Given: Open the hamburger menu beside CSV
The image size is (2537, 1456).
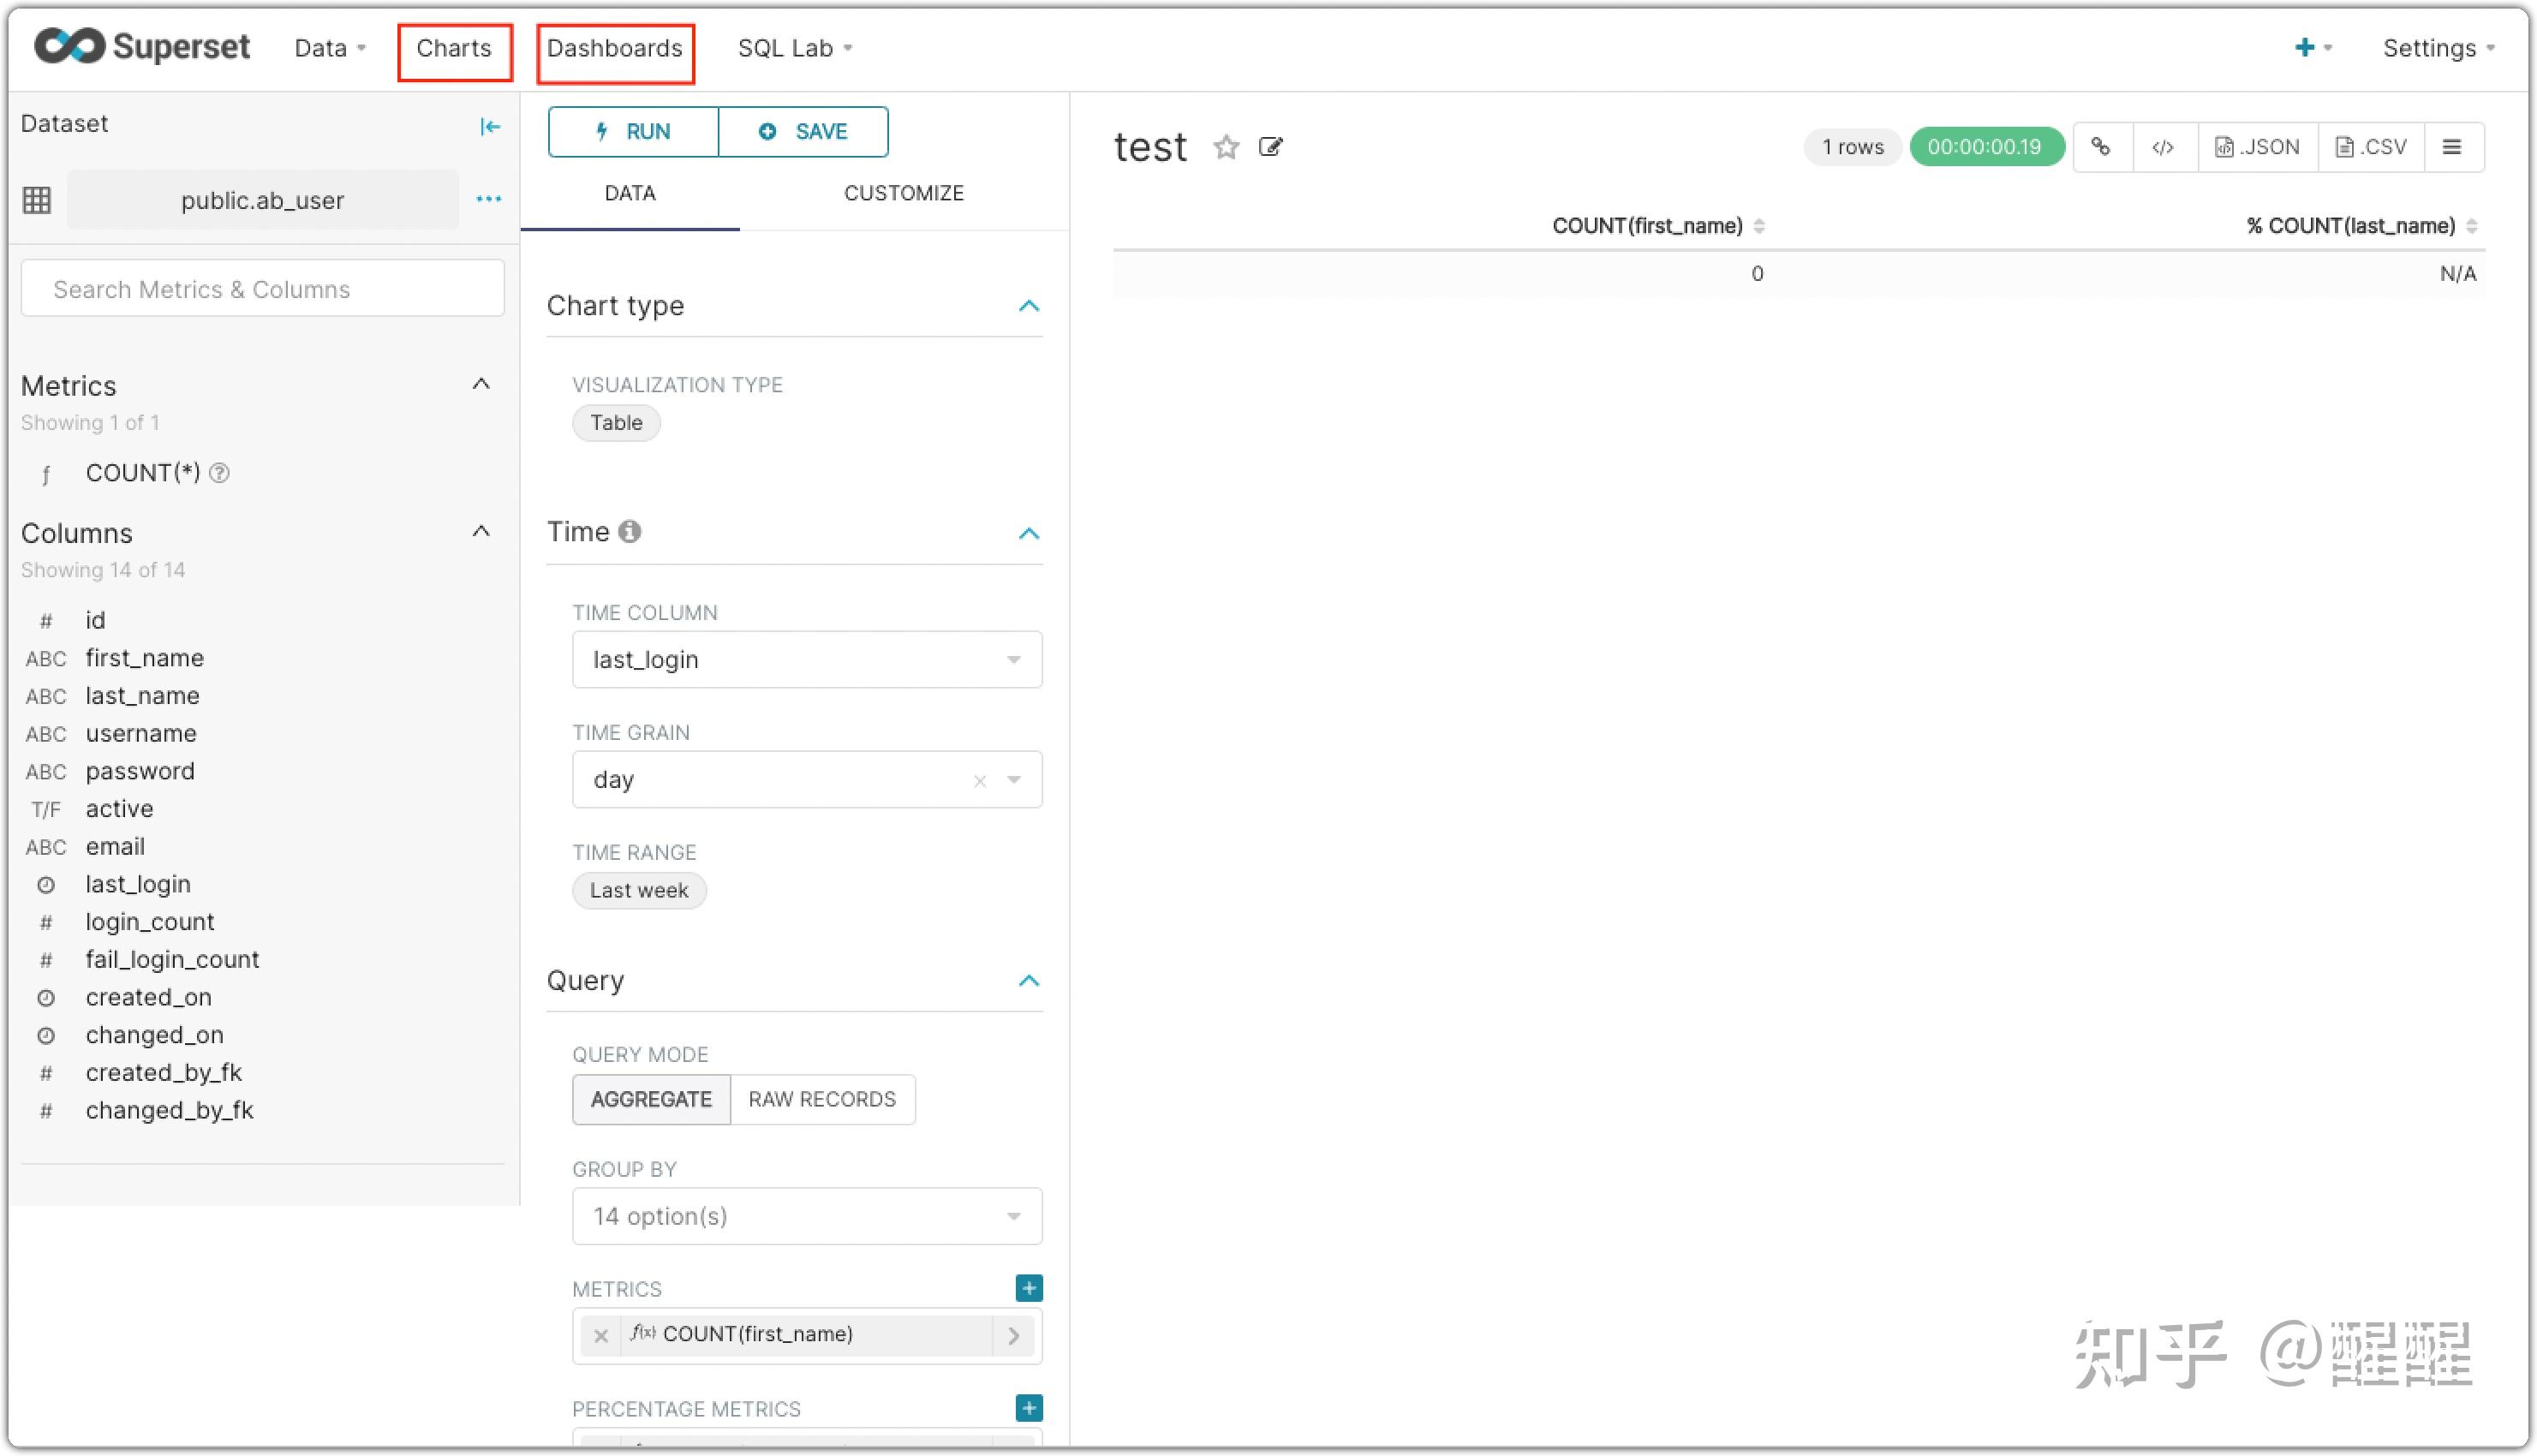Looking at the screenshot, I should click(2451, 147).
